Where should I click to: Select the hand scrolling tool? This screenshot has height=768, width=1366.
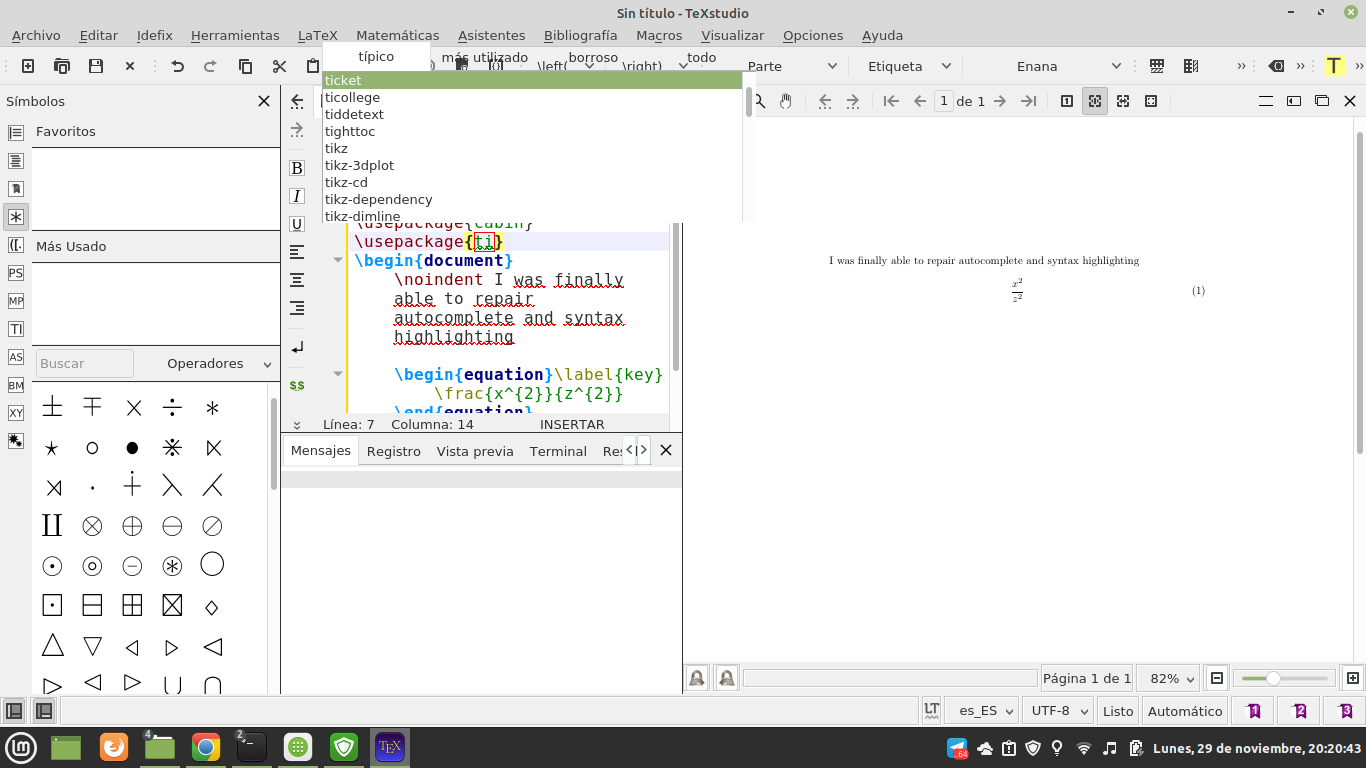pos(788,100)
